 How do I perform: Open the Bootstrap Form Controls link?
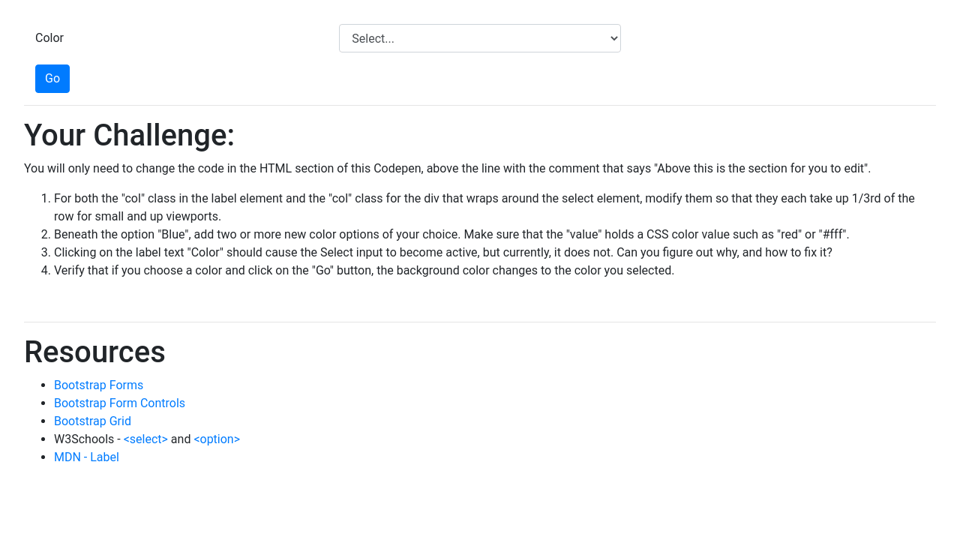click(x=119, y=403)
